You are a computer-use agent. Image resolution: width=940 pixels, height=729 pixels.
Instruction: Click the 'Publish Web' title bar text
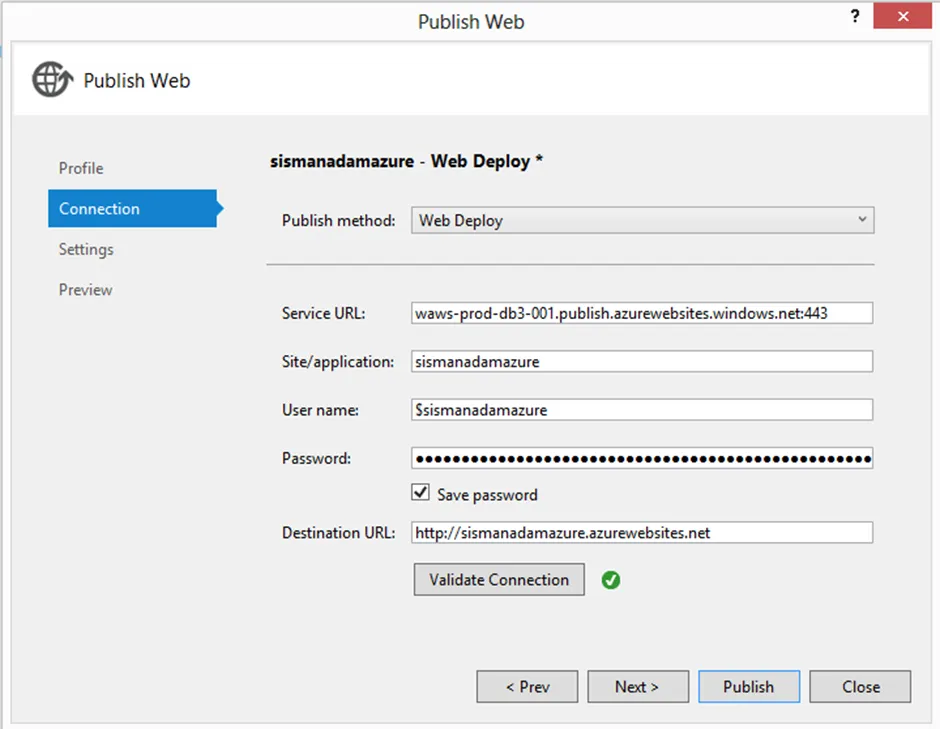[x=471, y=22]
